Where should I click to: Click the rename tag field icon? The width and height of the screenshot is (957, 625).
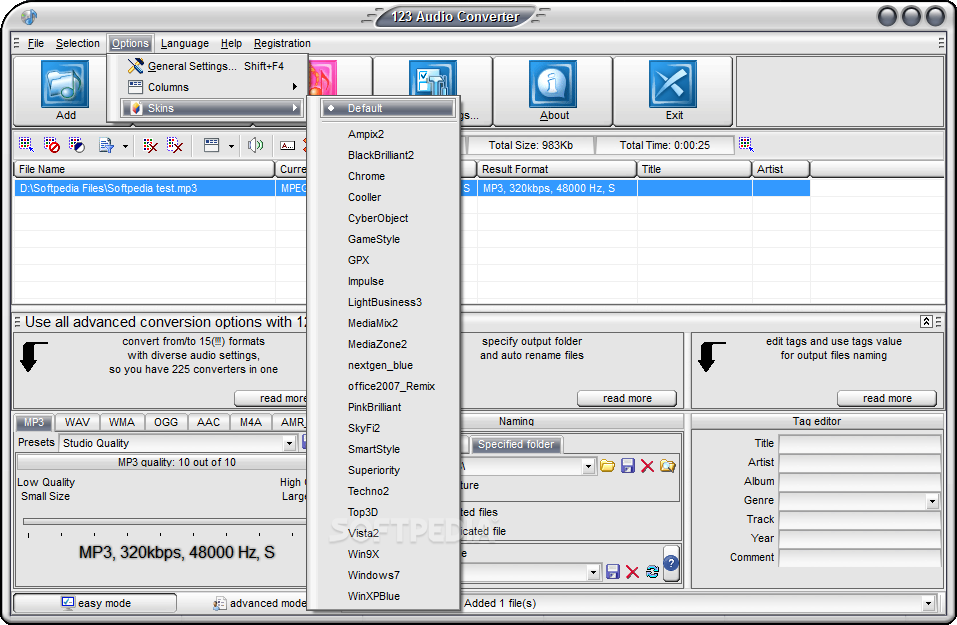click(x=287, y=145)
